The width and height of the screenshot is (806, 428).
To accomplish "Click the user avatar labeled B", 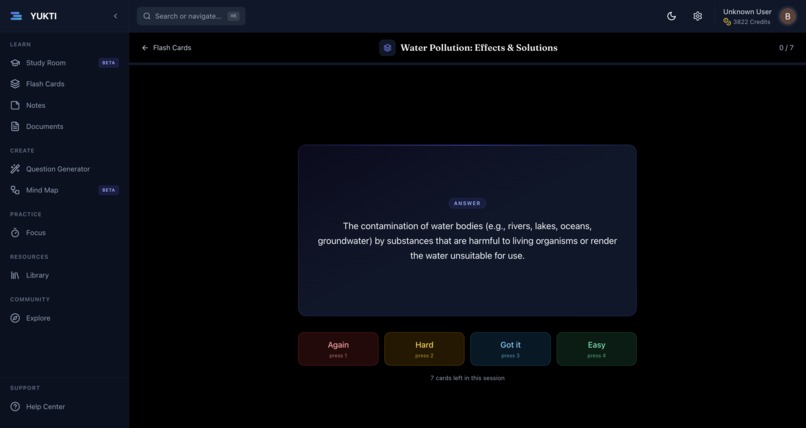I will (x=787, y=16).
